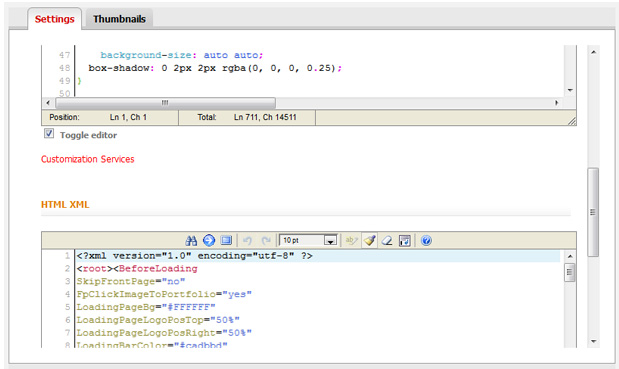Switch to the Settings tab

54,19
